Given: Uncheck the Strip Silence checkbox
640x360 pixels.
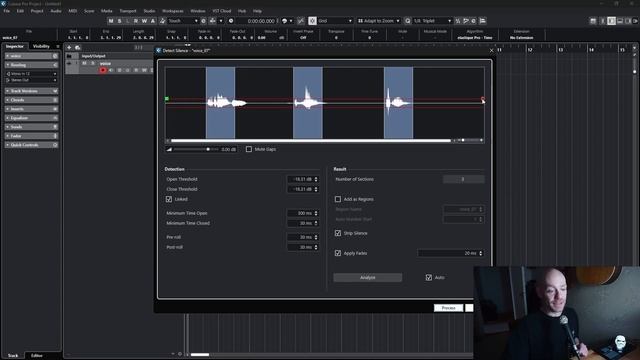Looking at the screenshot, I should (x=338, y=233).
